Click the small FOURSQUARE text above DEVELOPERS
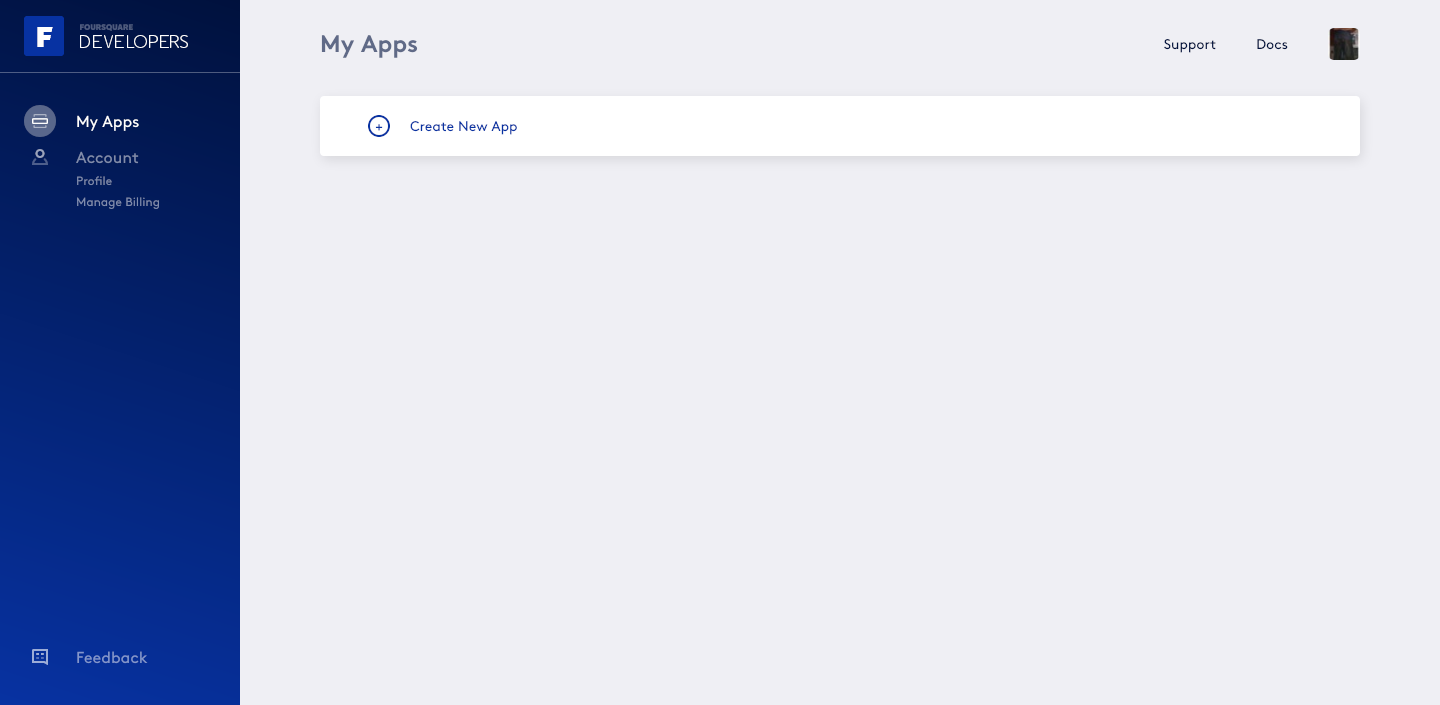1440x705 pixels. pos(106,27)
